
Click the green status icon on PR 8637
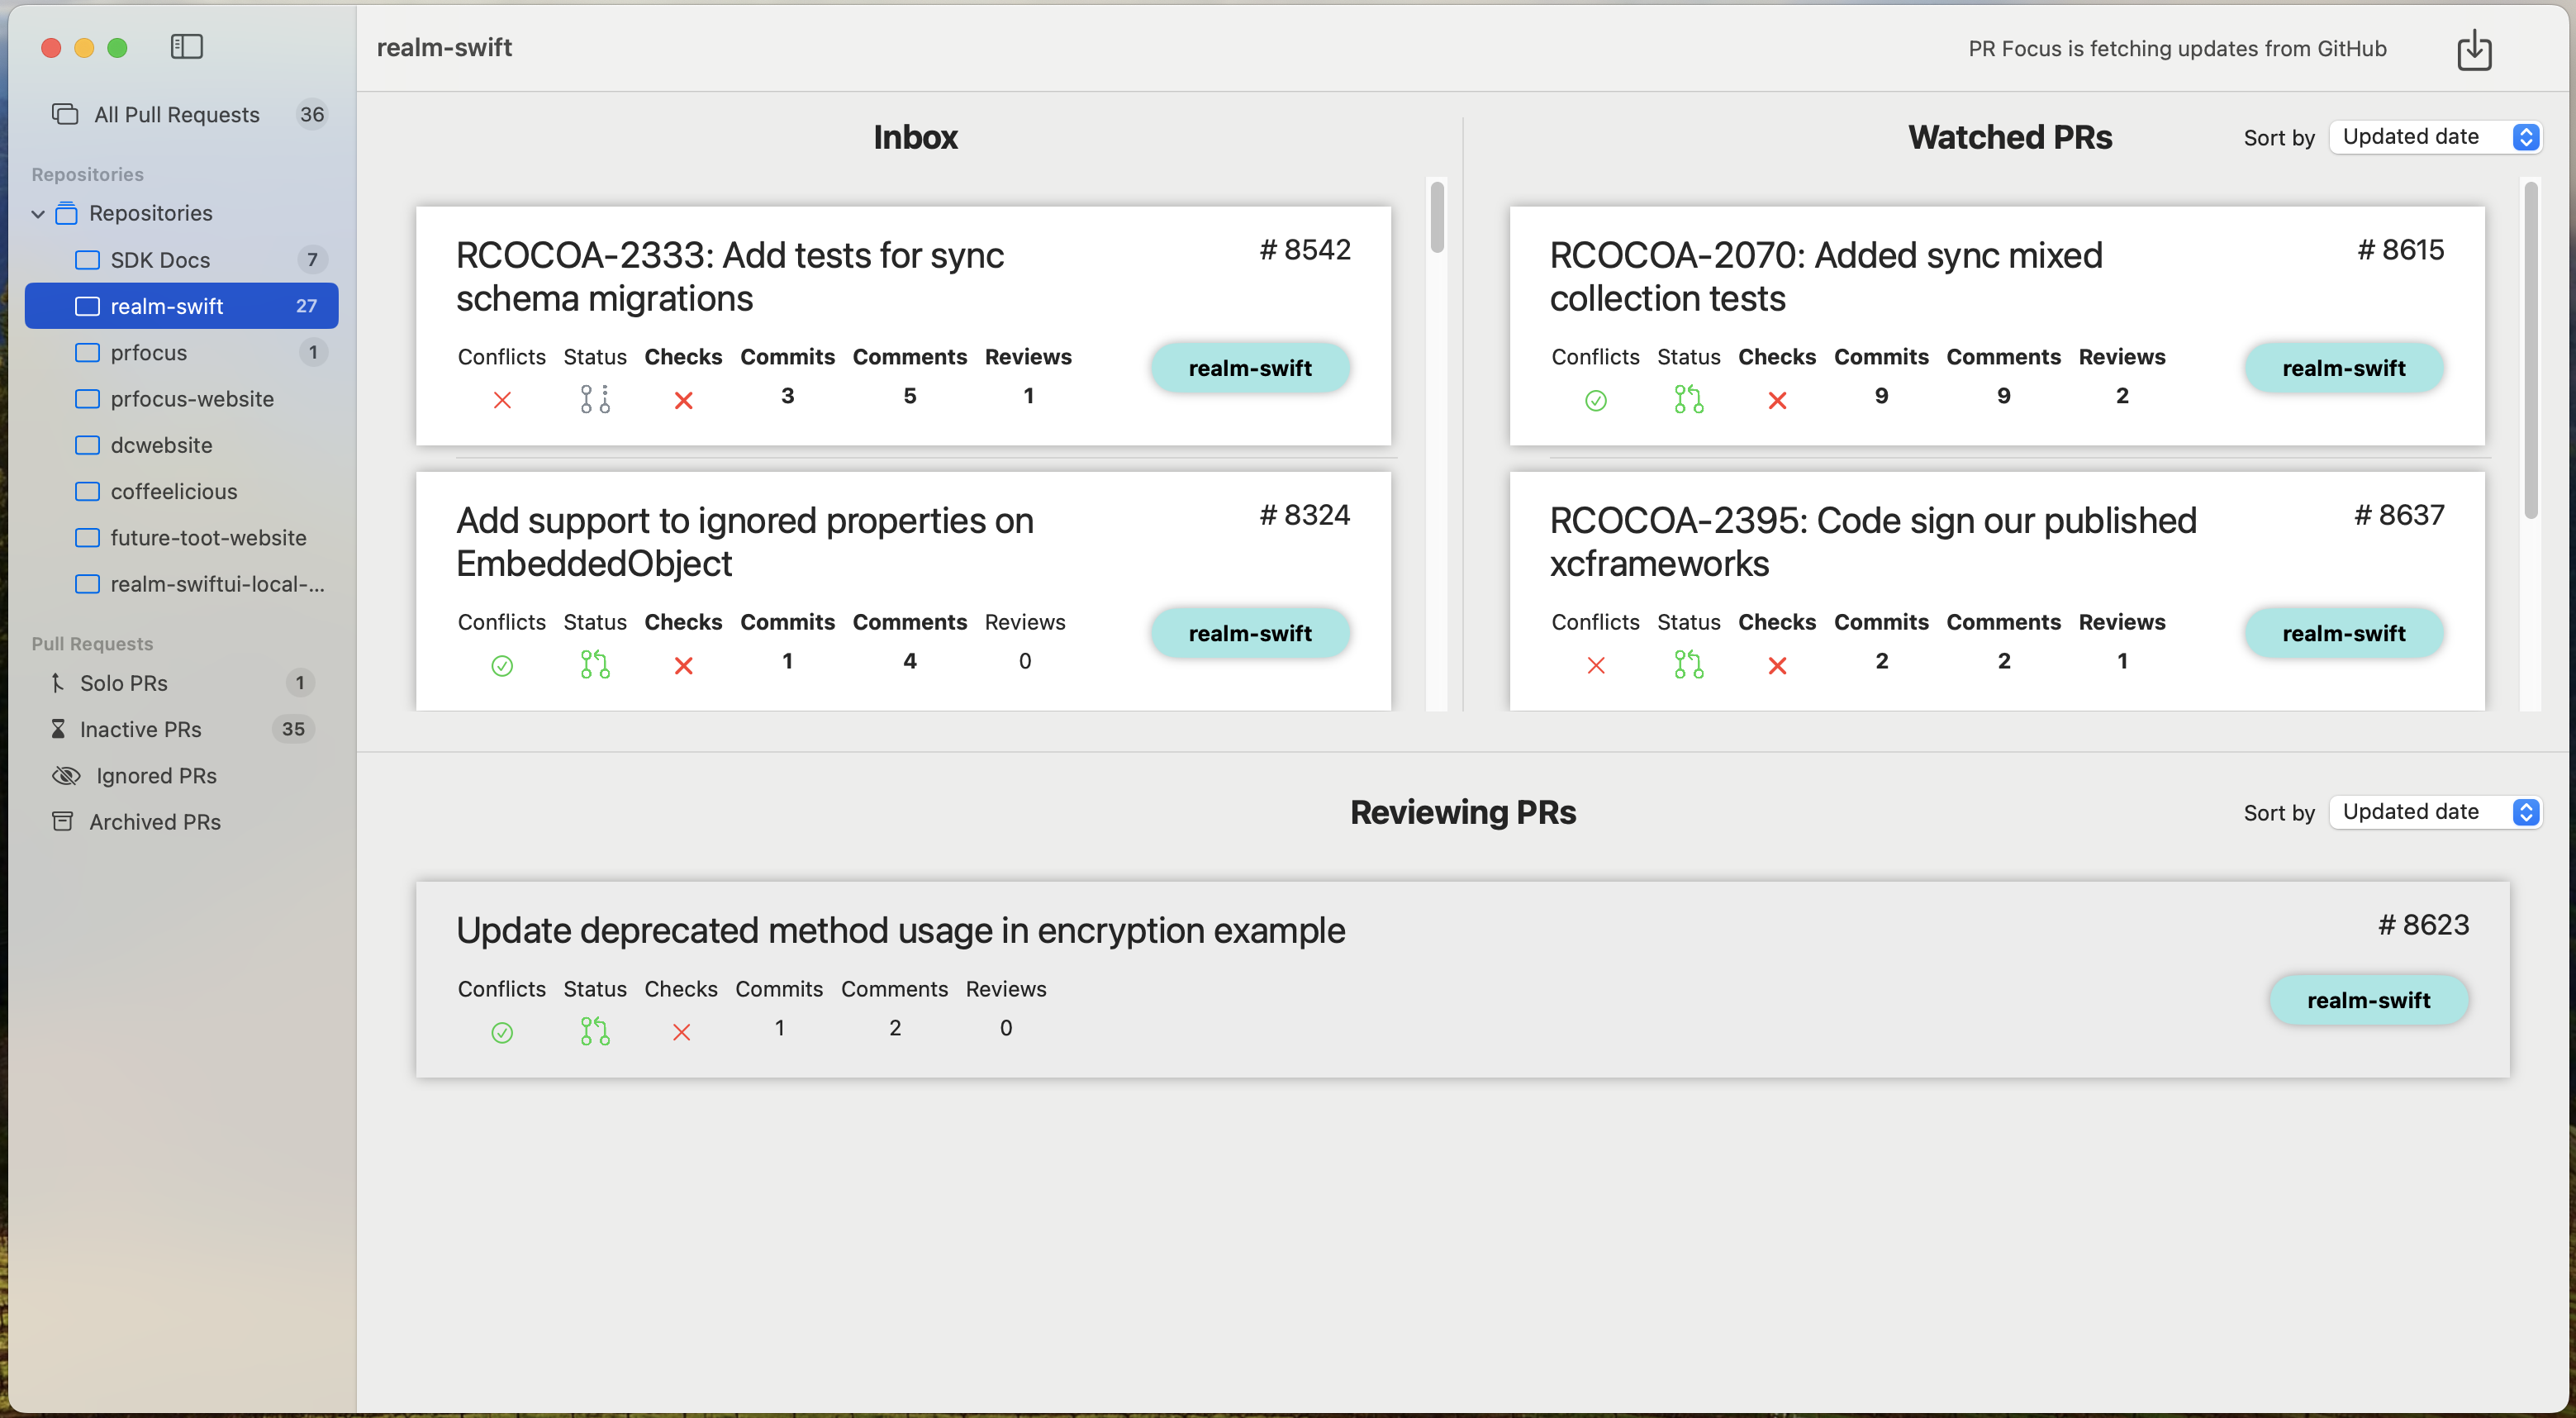[1689, 664]
